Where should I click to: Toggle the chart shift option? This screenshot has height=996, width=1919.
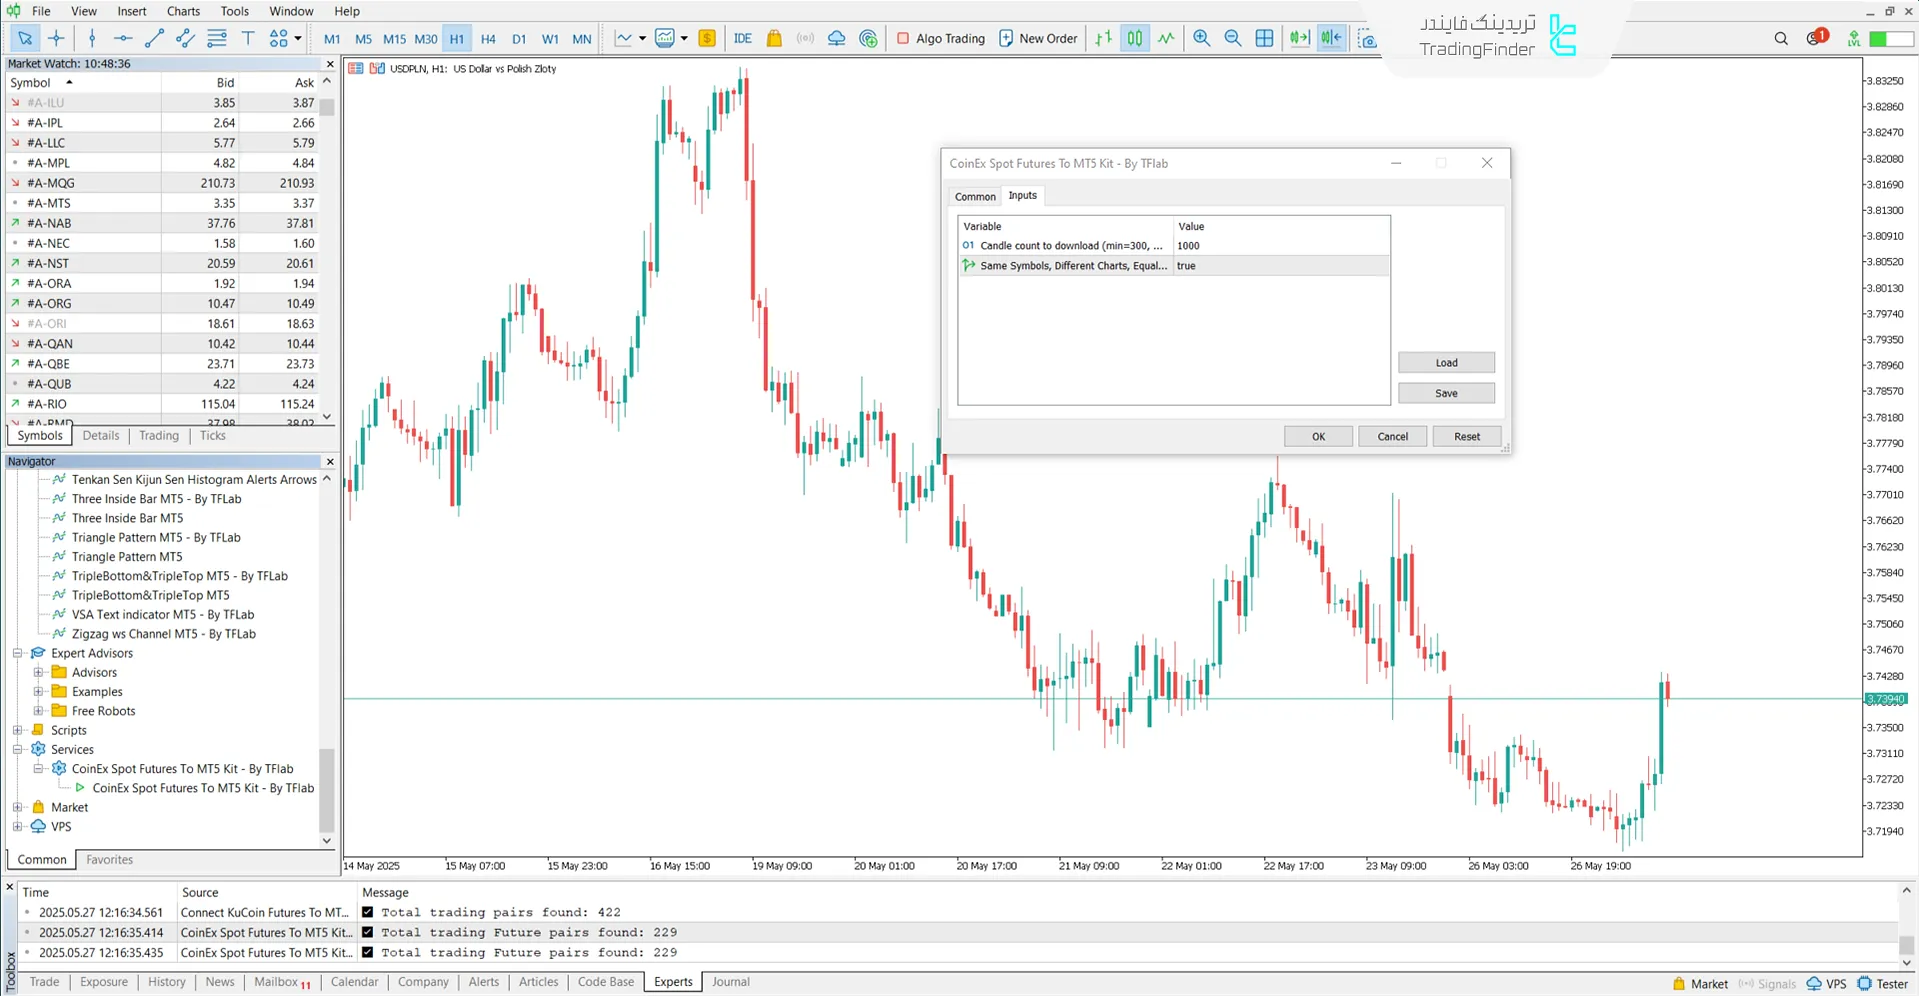tap(1331, 38)
